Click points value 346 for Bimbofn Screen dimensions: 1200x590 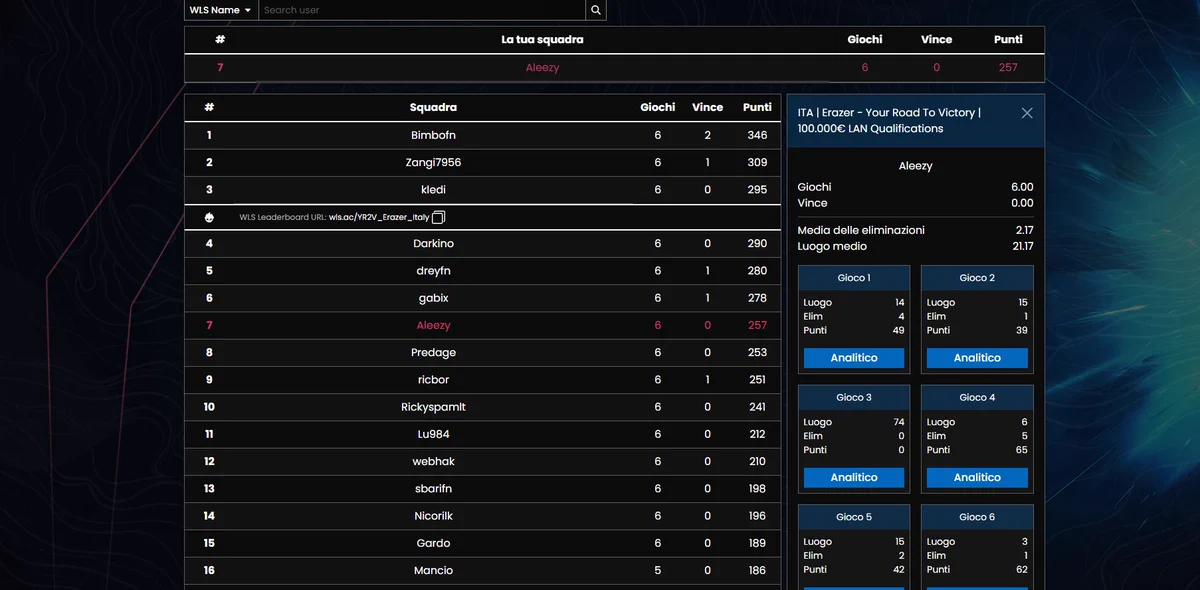(757, 135)
